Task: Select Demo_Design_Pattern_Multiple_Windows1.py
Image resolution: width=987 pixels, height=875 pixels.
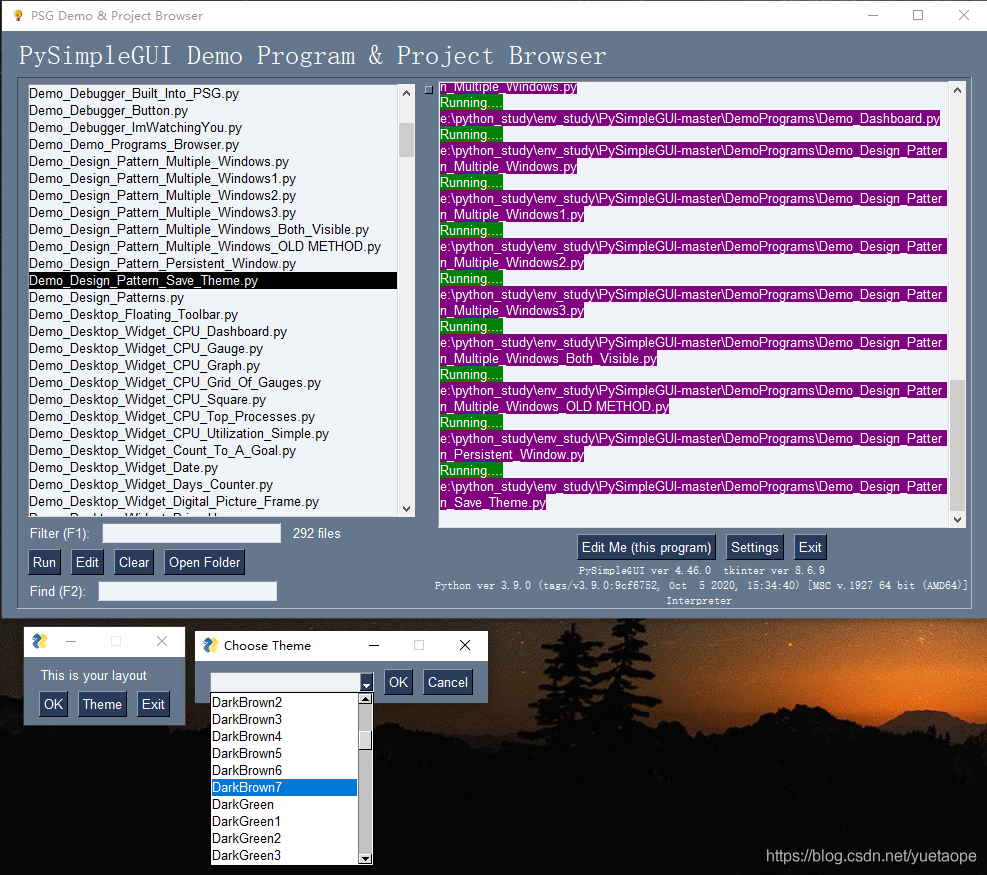Action: [x=213, y=179]
